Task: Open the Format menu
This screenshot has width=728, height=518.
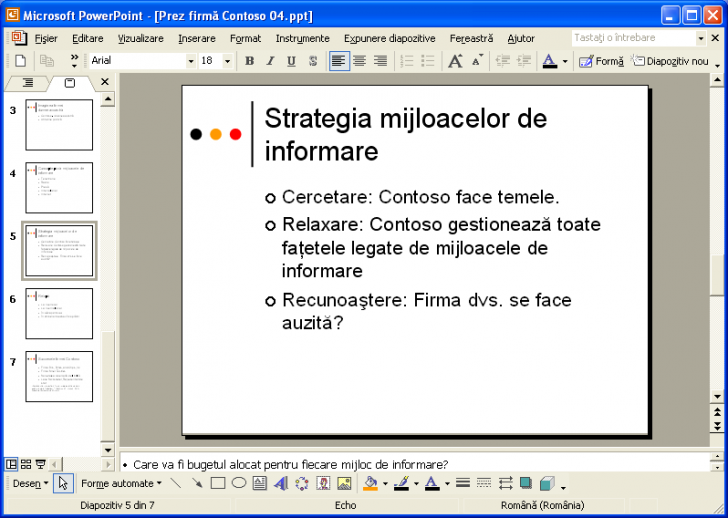Action: click(246, 39)
